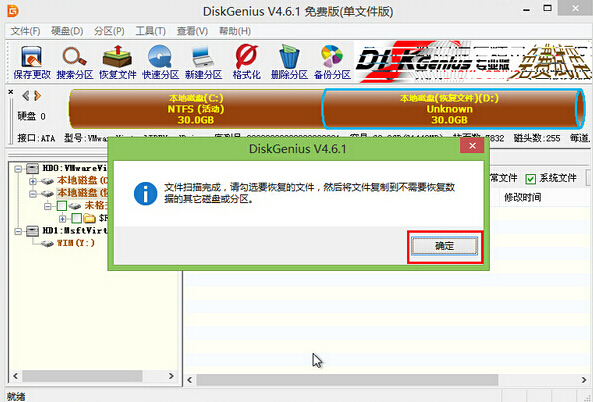Choose the 格式化 format icon

click(246, 62)
